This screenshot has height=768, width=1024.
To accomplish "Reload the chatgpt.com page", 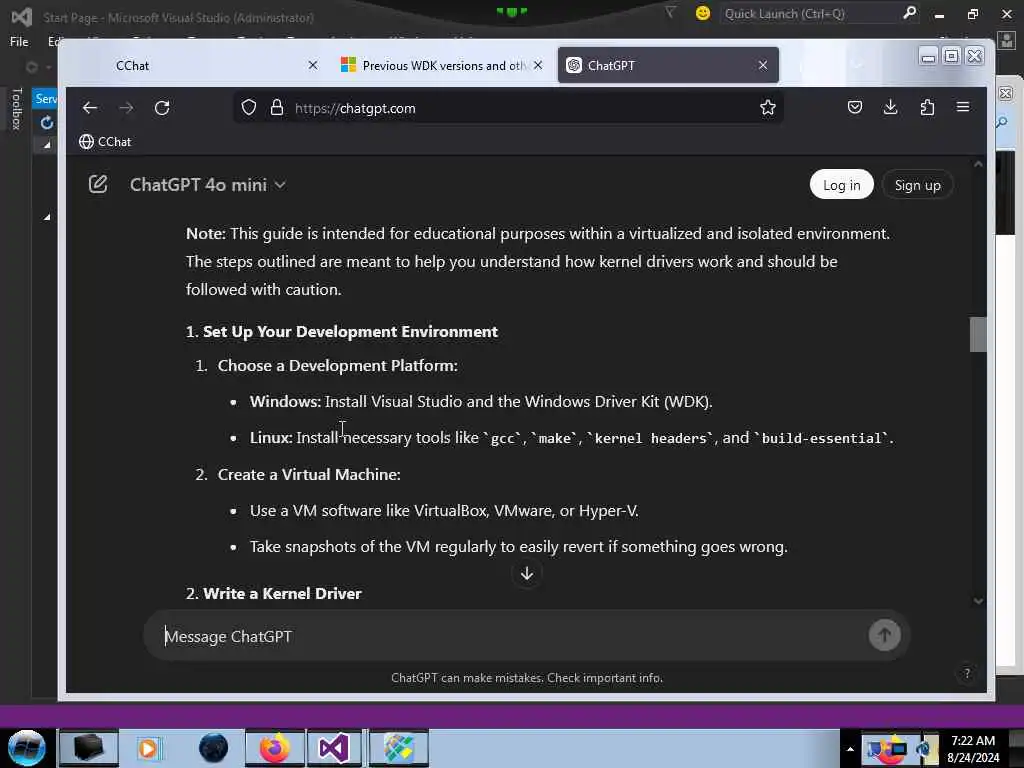I will click(162, 108).
